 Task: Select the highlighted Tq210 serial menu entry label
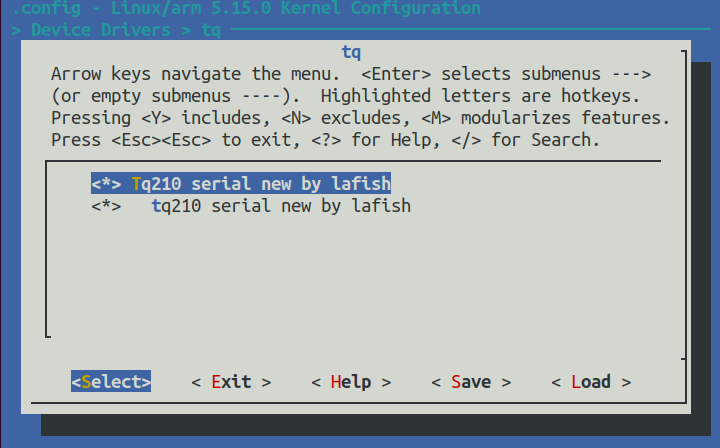click(x=261, y=184)
